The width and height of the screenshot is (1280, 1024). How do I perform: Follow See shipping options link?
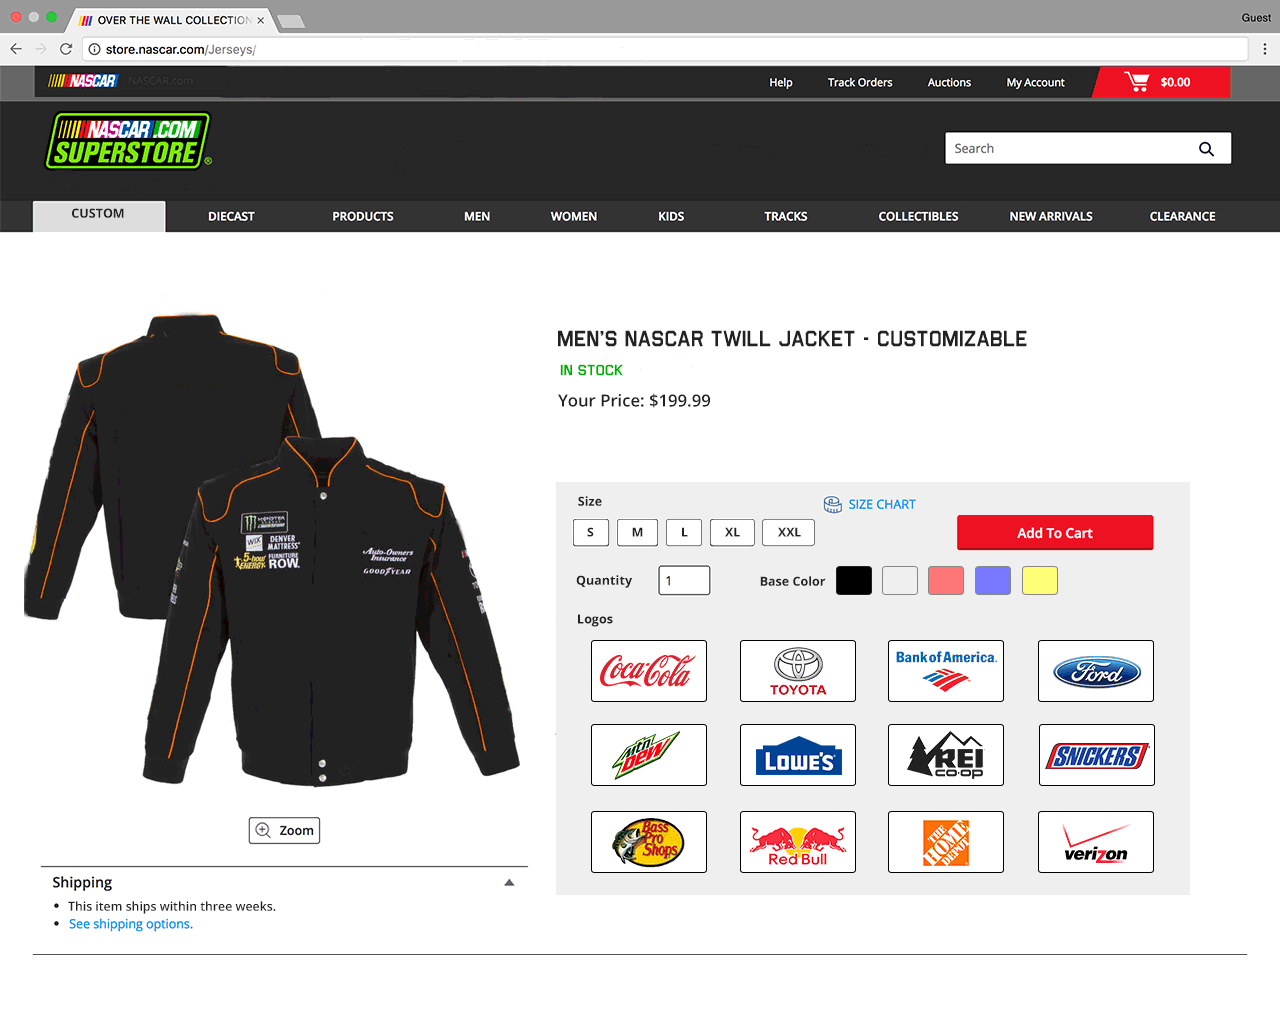[x=130, y=924]
